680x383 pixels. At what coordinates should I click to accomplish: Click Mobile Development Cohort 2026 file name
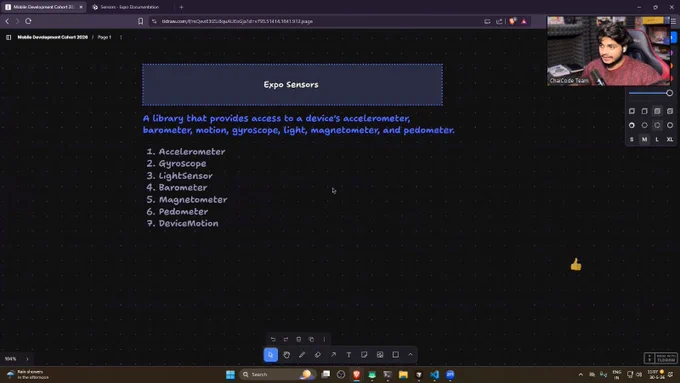coord(52,37)
